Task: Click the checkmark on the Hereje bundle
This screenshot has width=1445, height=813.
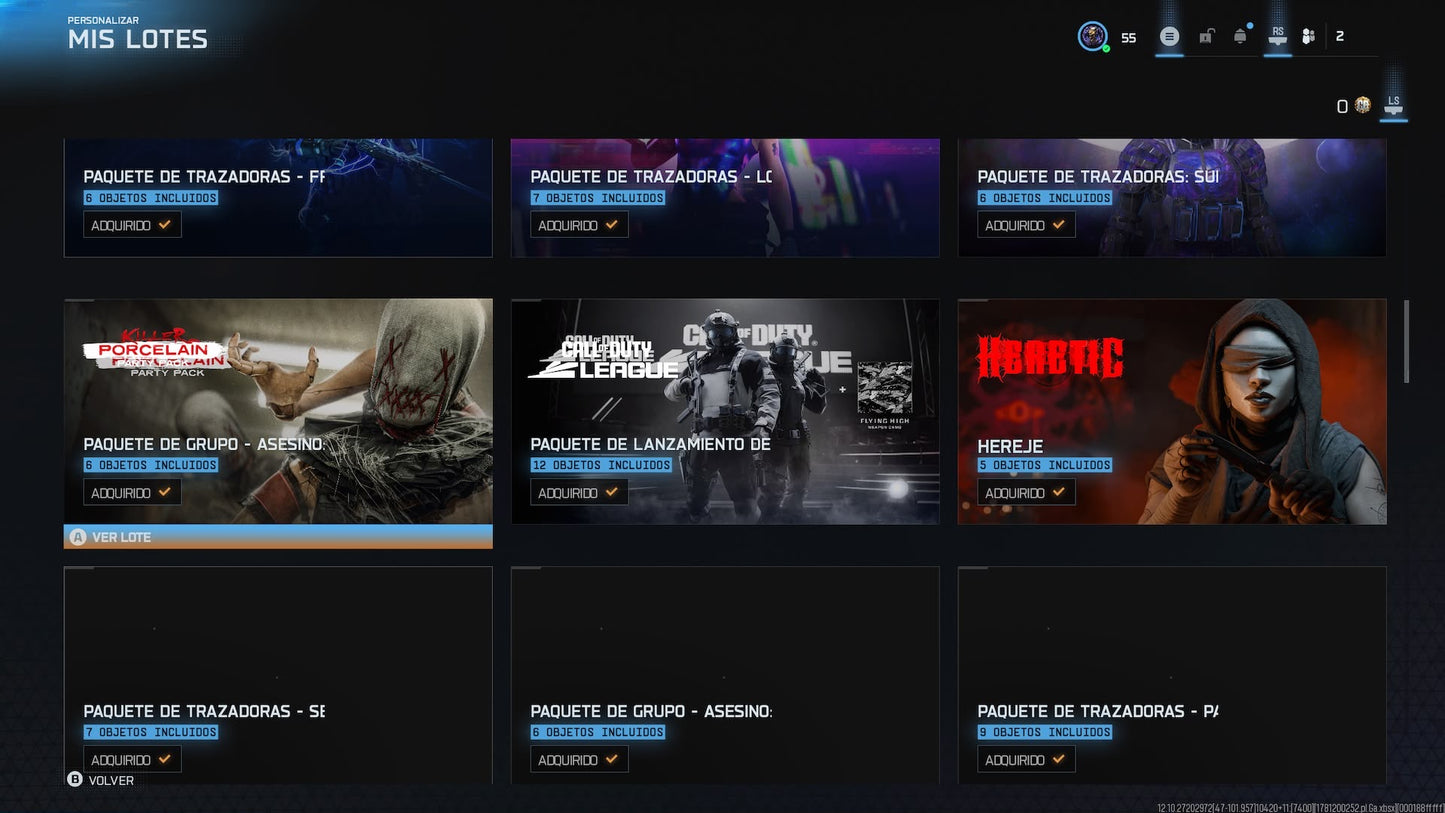Action: [1059, 492]
